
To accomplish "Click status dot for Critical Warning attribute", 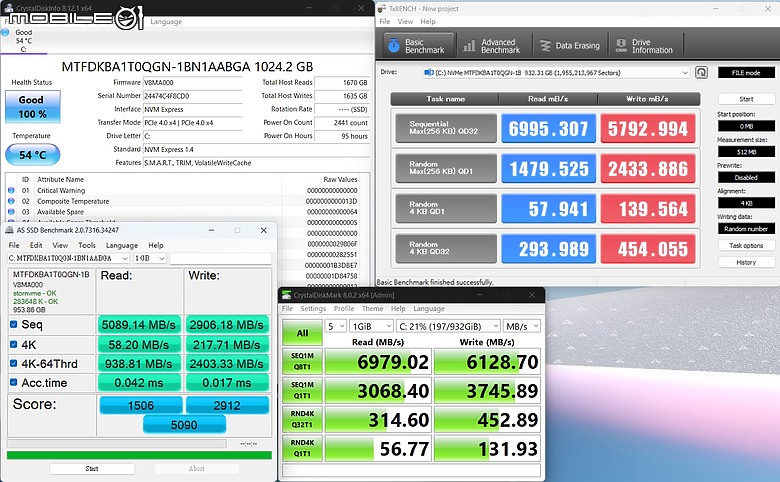I will click(11, 190).
